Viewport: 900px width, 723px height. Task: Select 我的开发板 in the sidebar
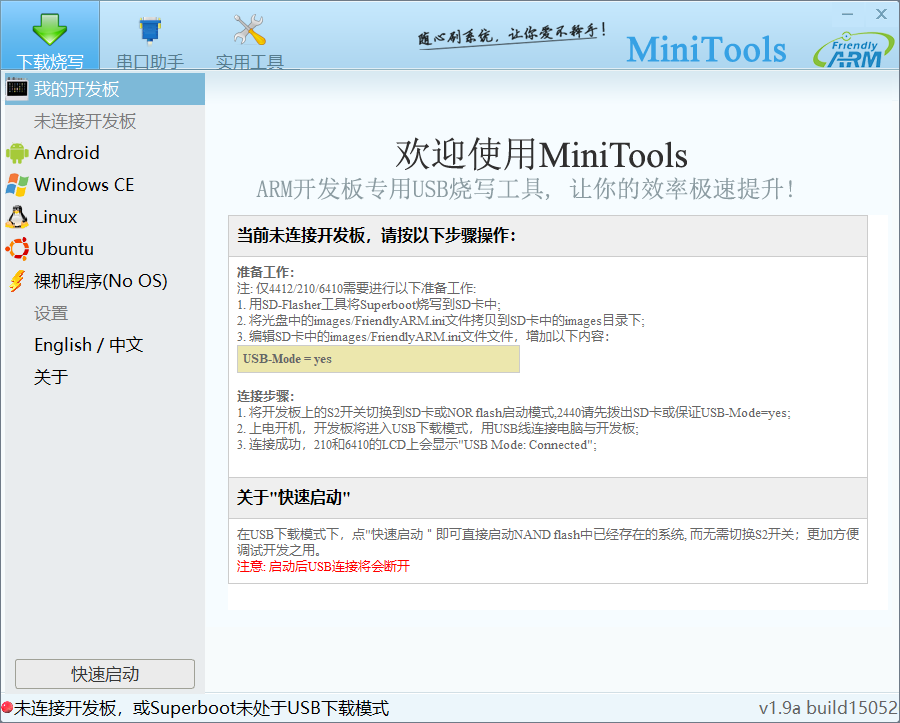[x=105, y=89]
